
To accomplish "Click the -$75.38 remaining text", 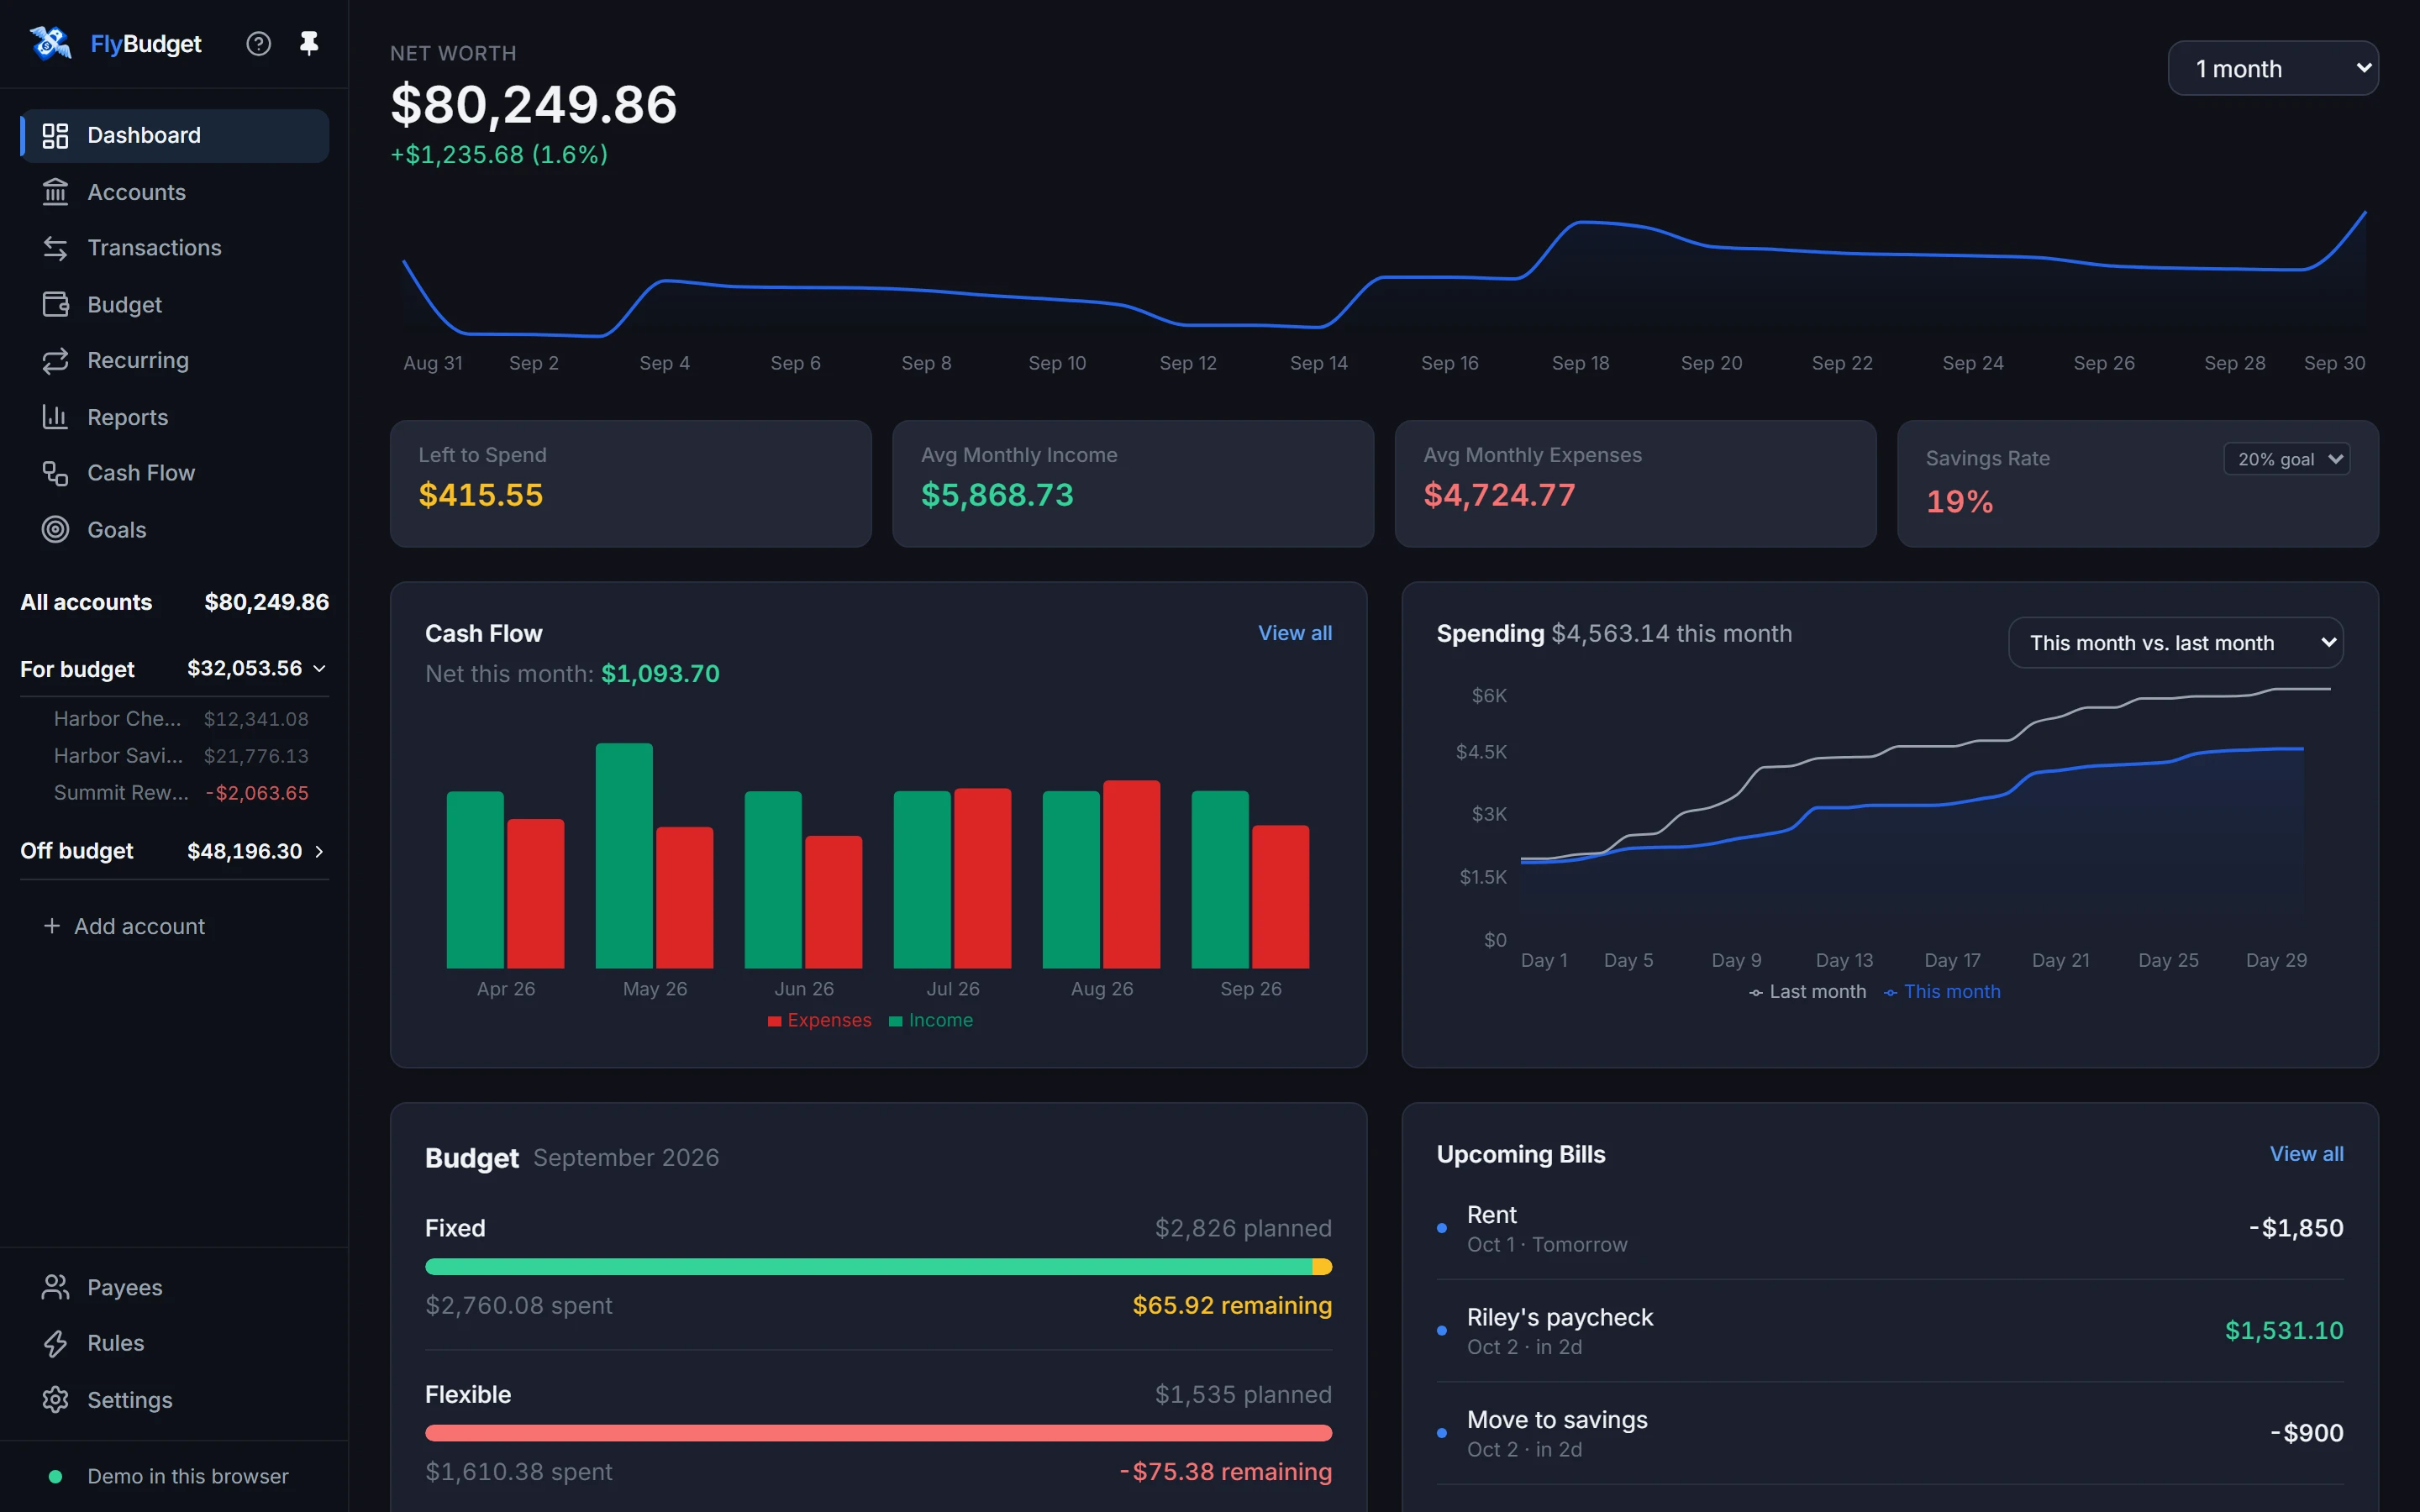I will (1225, 1471).
